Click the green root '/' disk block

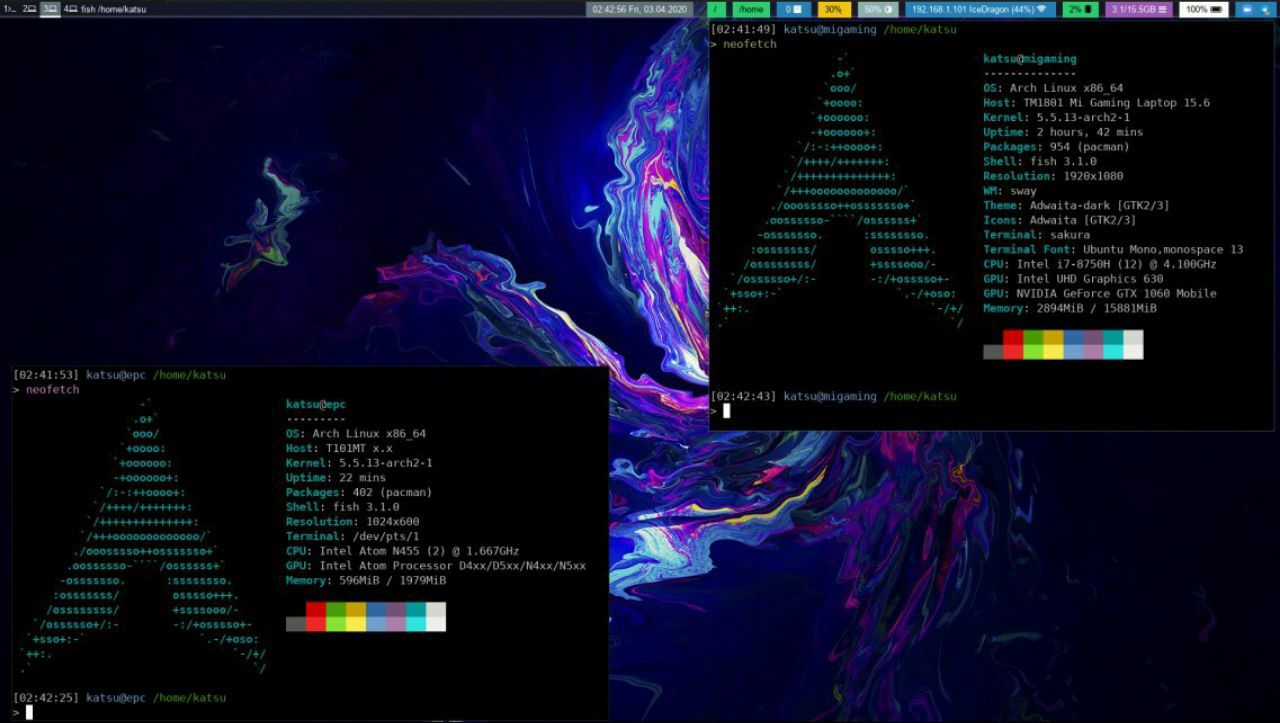(x=717, y=9)
